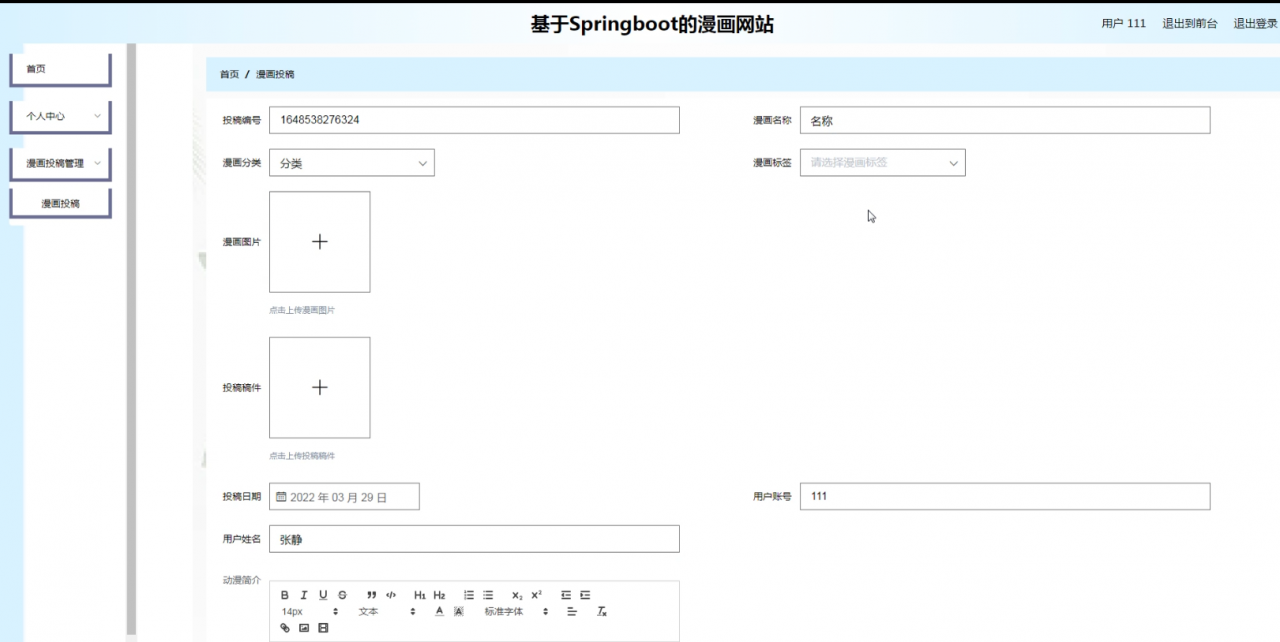Apply Heading 2 (H2) style

[439, 595]
